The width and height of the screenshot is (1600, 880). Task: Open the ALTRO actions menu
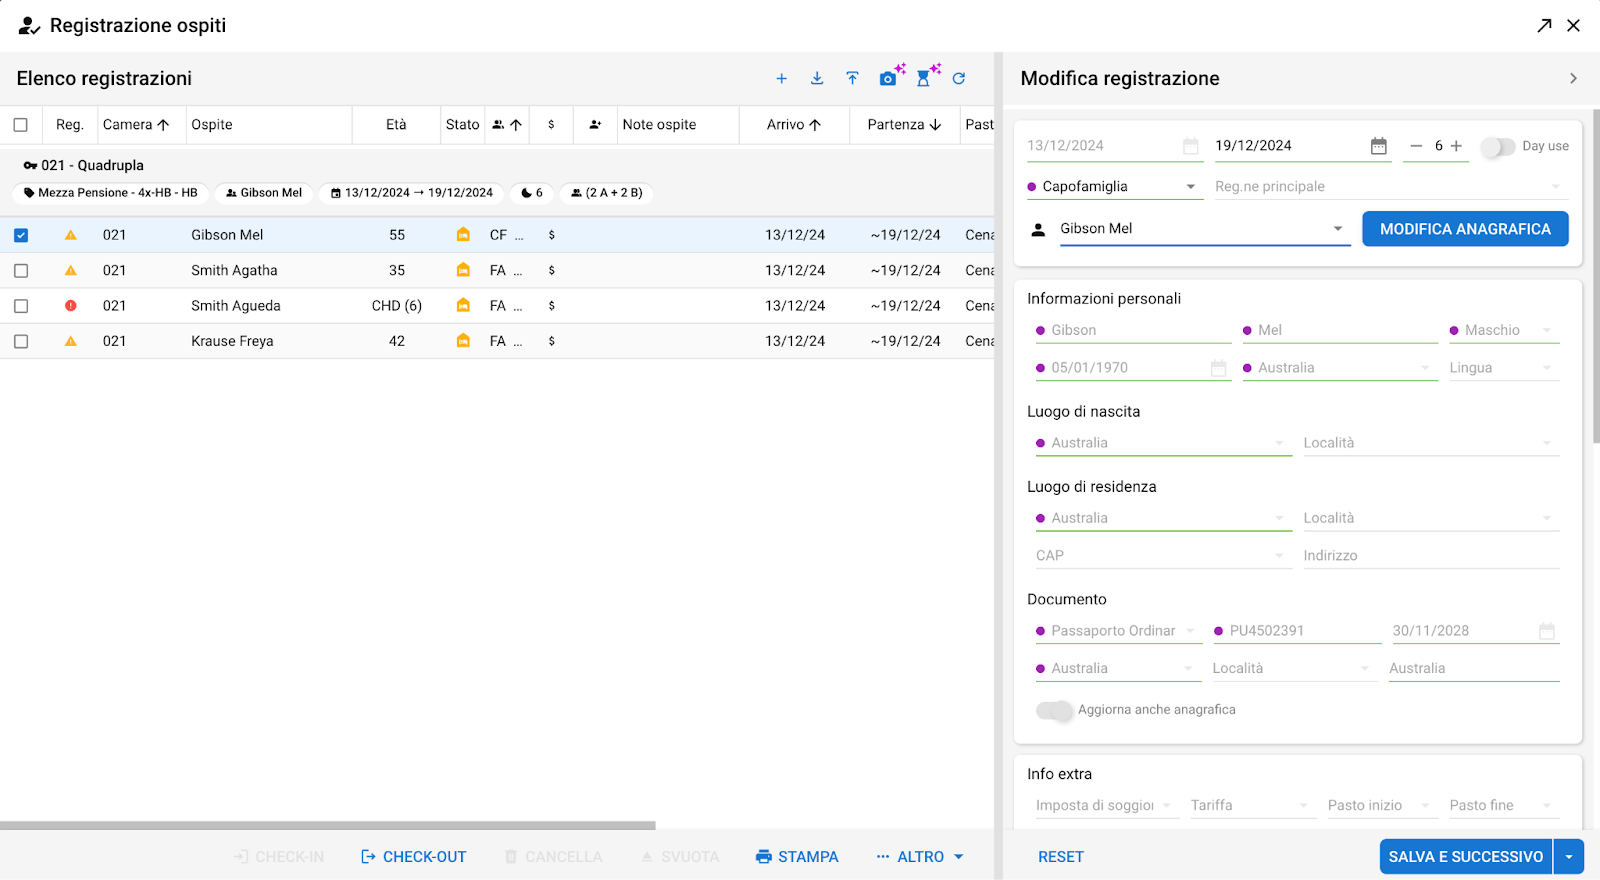(x=920, y=857)
